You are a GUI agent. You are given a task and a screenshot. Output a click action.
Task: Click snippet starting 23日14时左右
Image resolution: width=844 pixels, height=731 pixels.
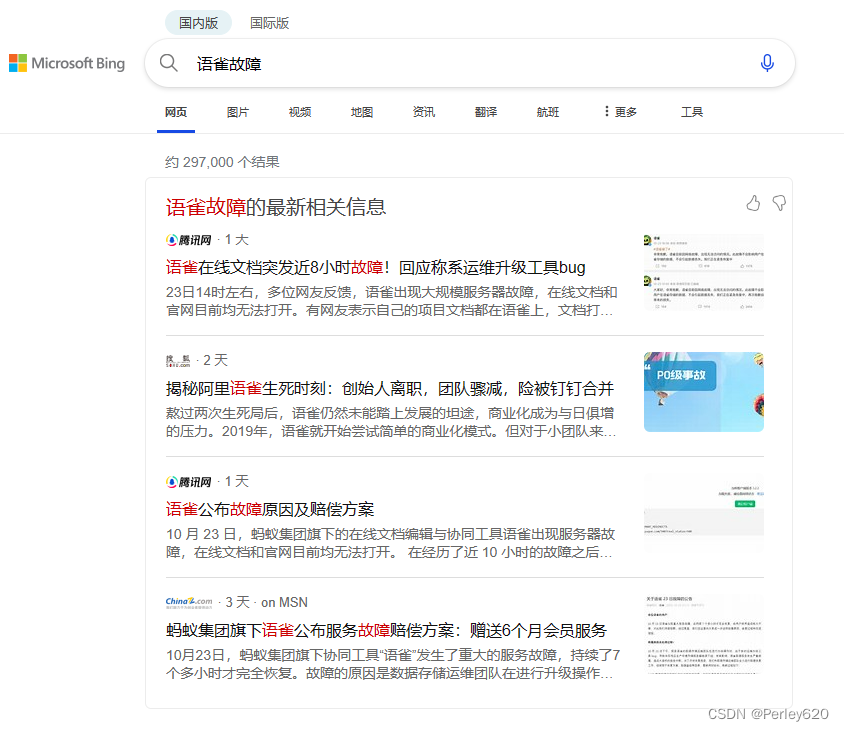pos(391,301)
